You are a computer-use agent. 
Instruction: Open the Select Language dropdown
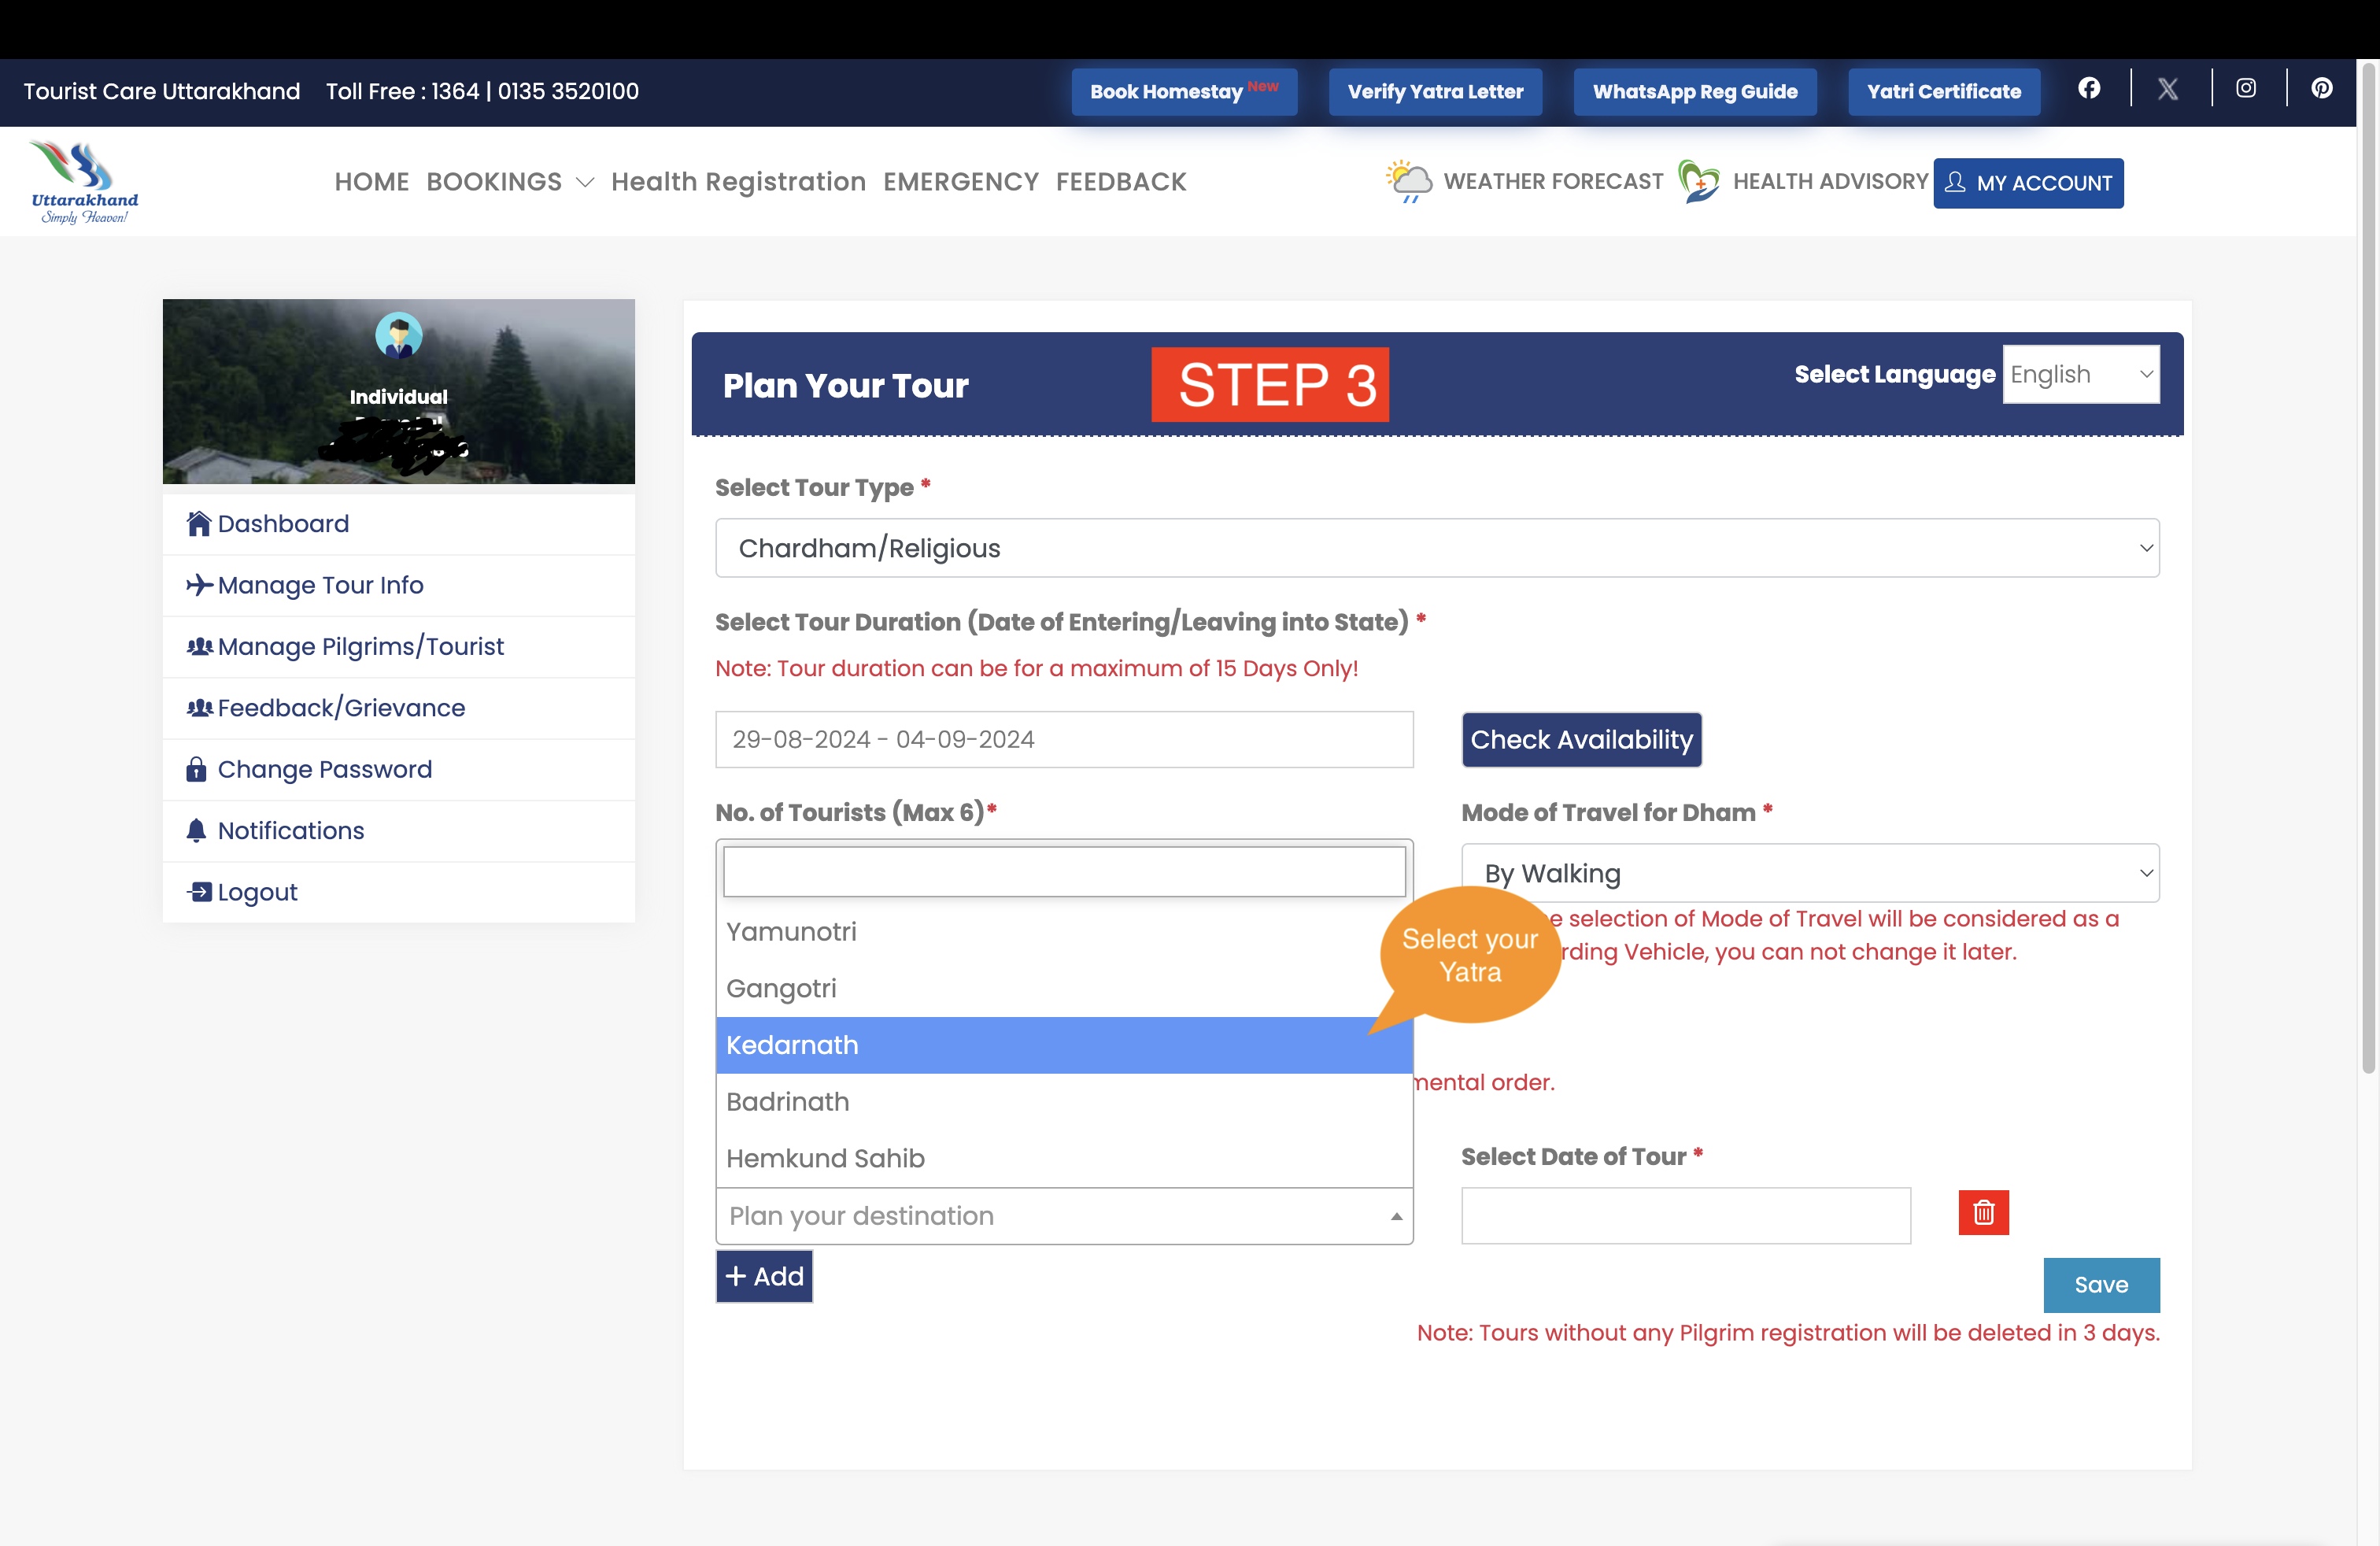click(x=2081, y=374)
